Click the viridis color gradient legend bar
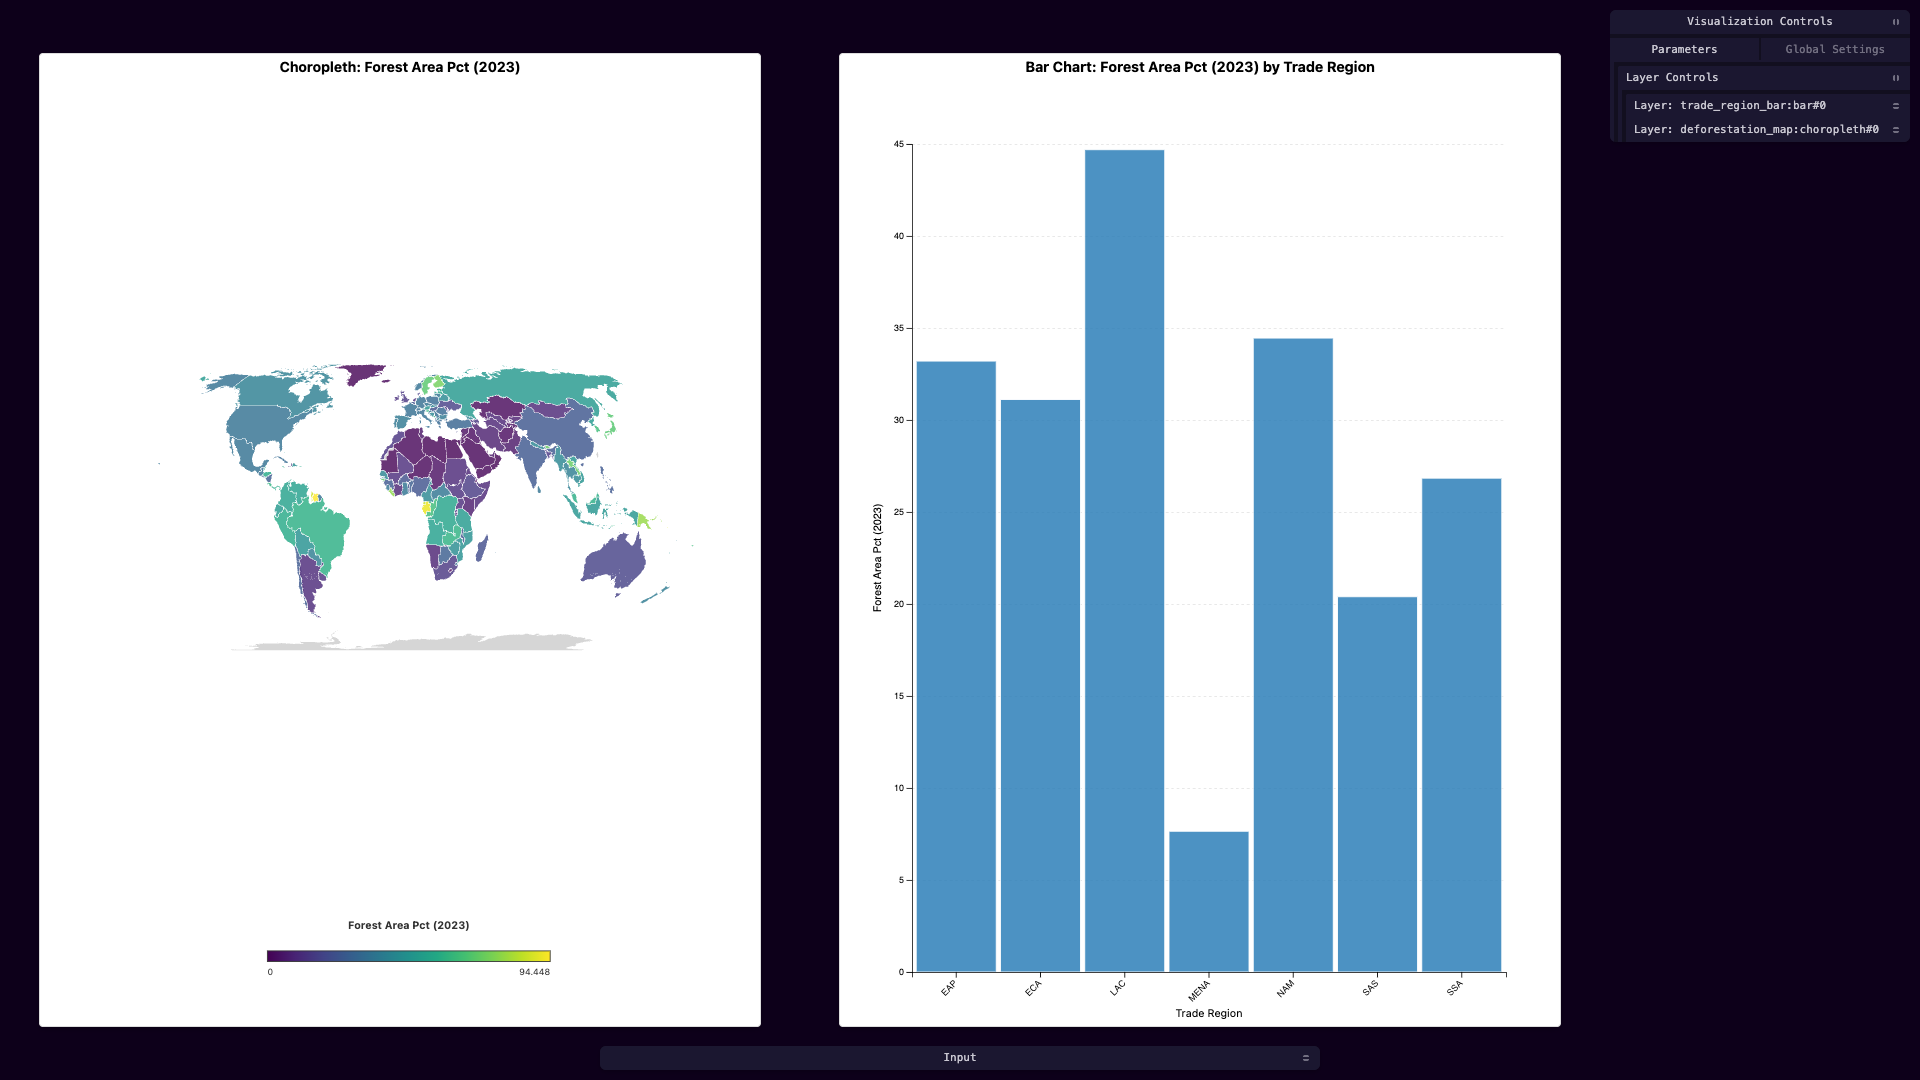The image size is (1920, 1080). [x=408, y=957]
